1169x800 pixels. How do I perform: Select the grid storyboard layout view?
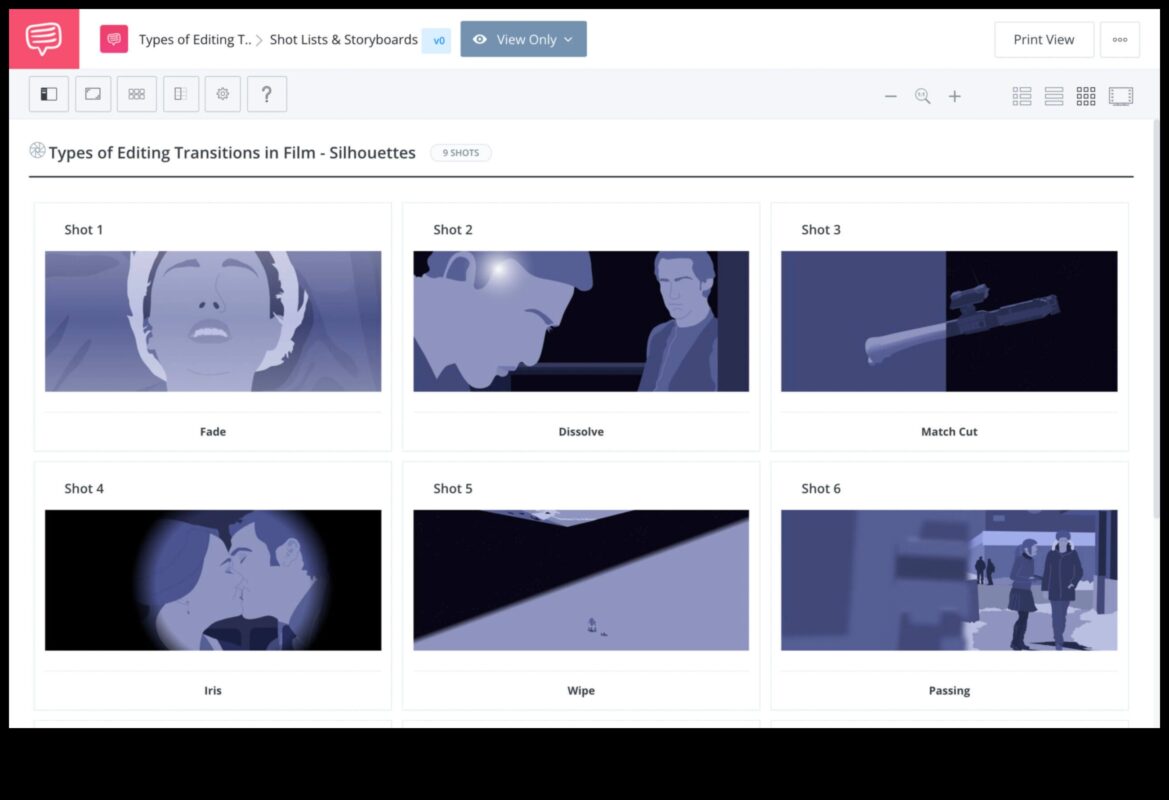coord(1085,96)
